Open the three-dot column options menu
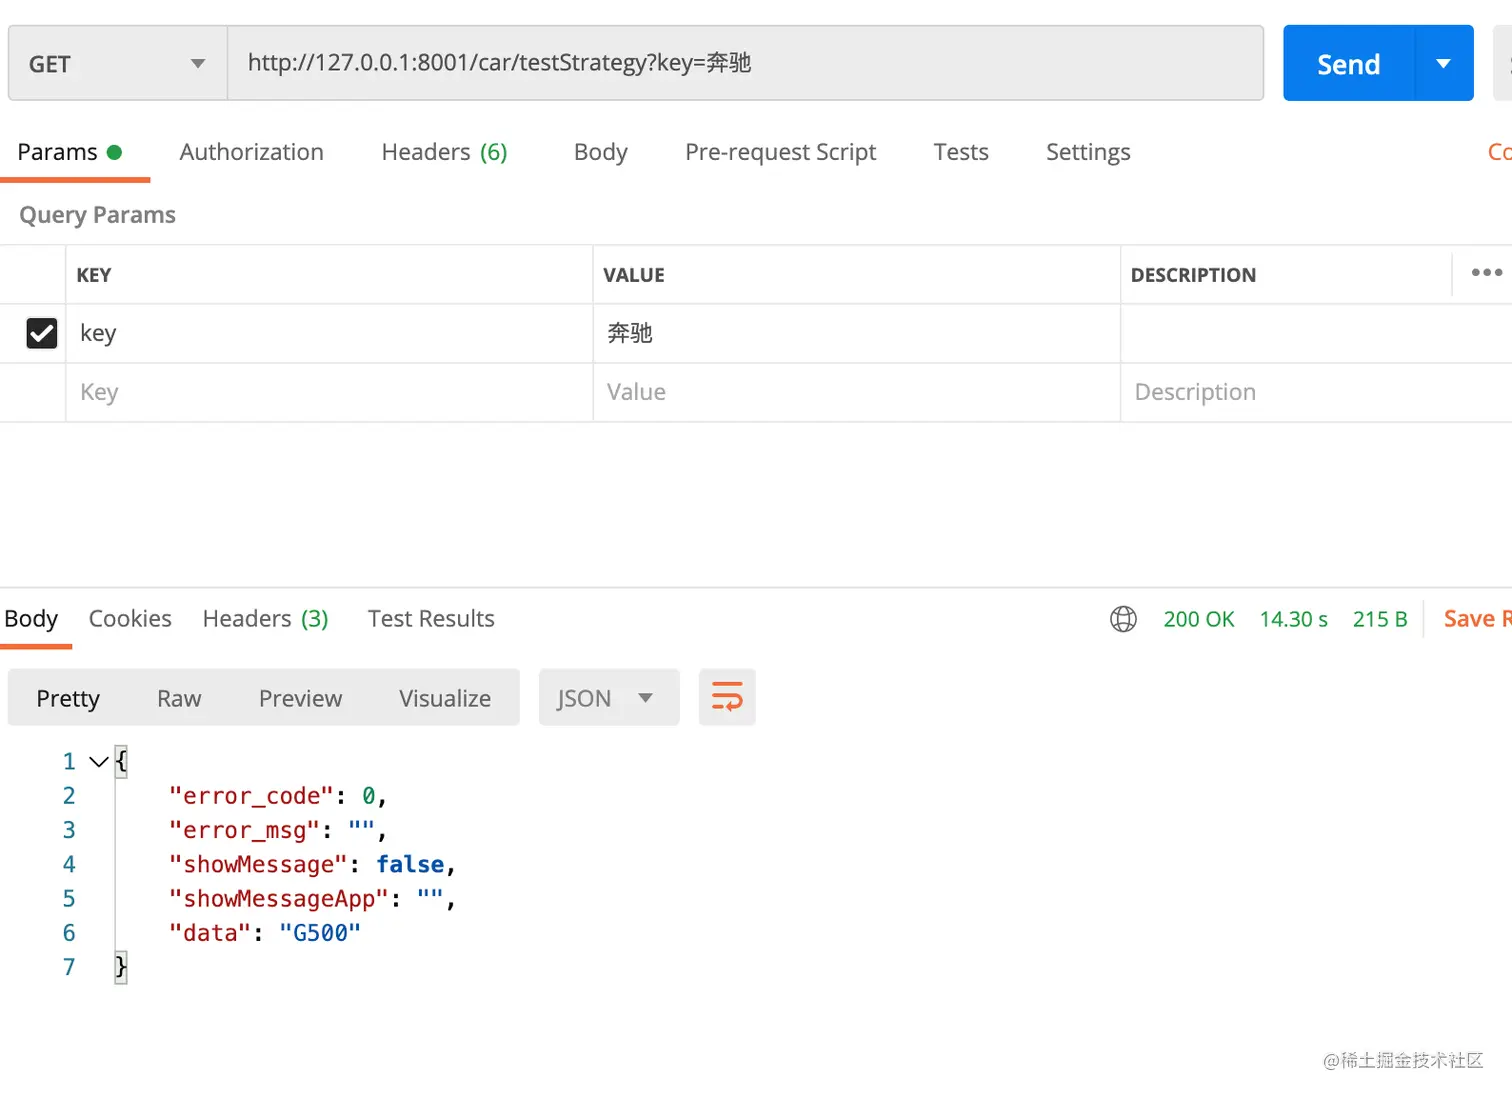The height and width of the screenshot is (1099, 1512). click(x=1486, y=273)
